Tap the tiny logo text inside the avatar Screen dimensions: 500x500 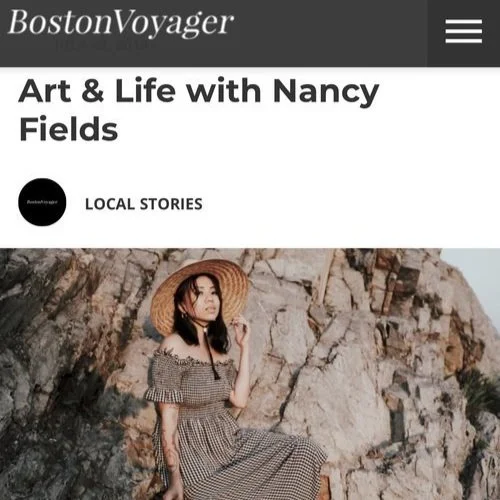(x=42, y=202)
